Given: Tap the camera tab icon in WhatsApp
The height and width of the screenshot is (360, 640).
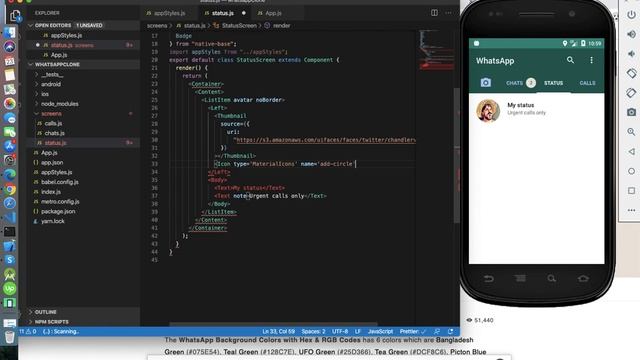Looking at the screenshot, I should [x=486, y=83].
